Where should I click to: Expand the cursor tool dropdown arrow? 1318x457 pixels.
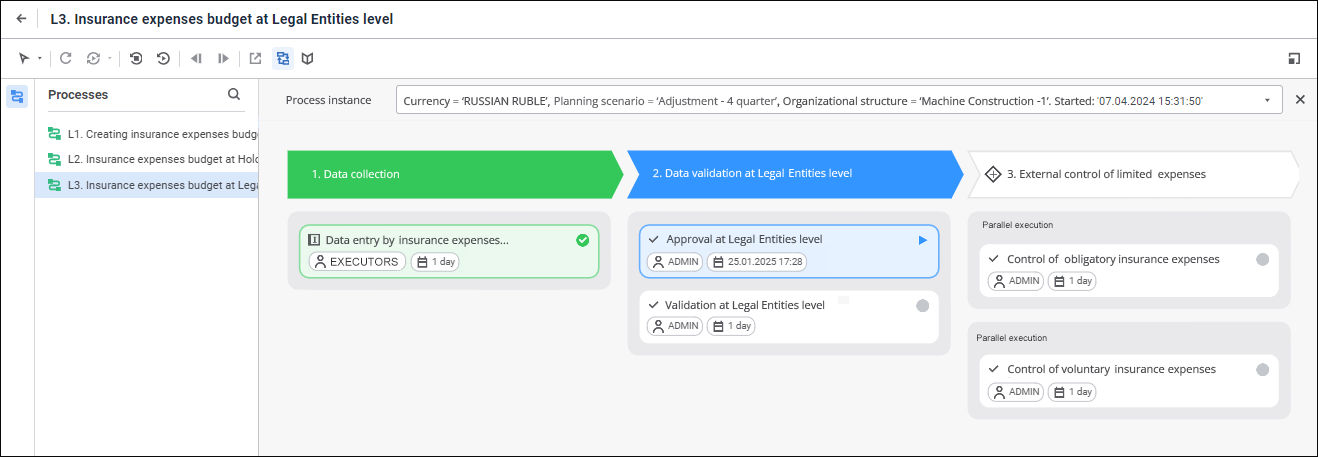coord(40,59)
